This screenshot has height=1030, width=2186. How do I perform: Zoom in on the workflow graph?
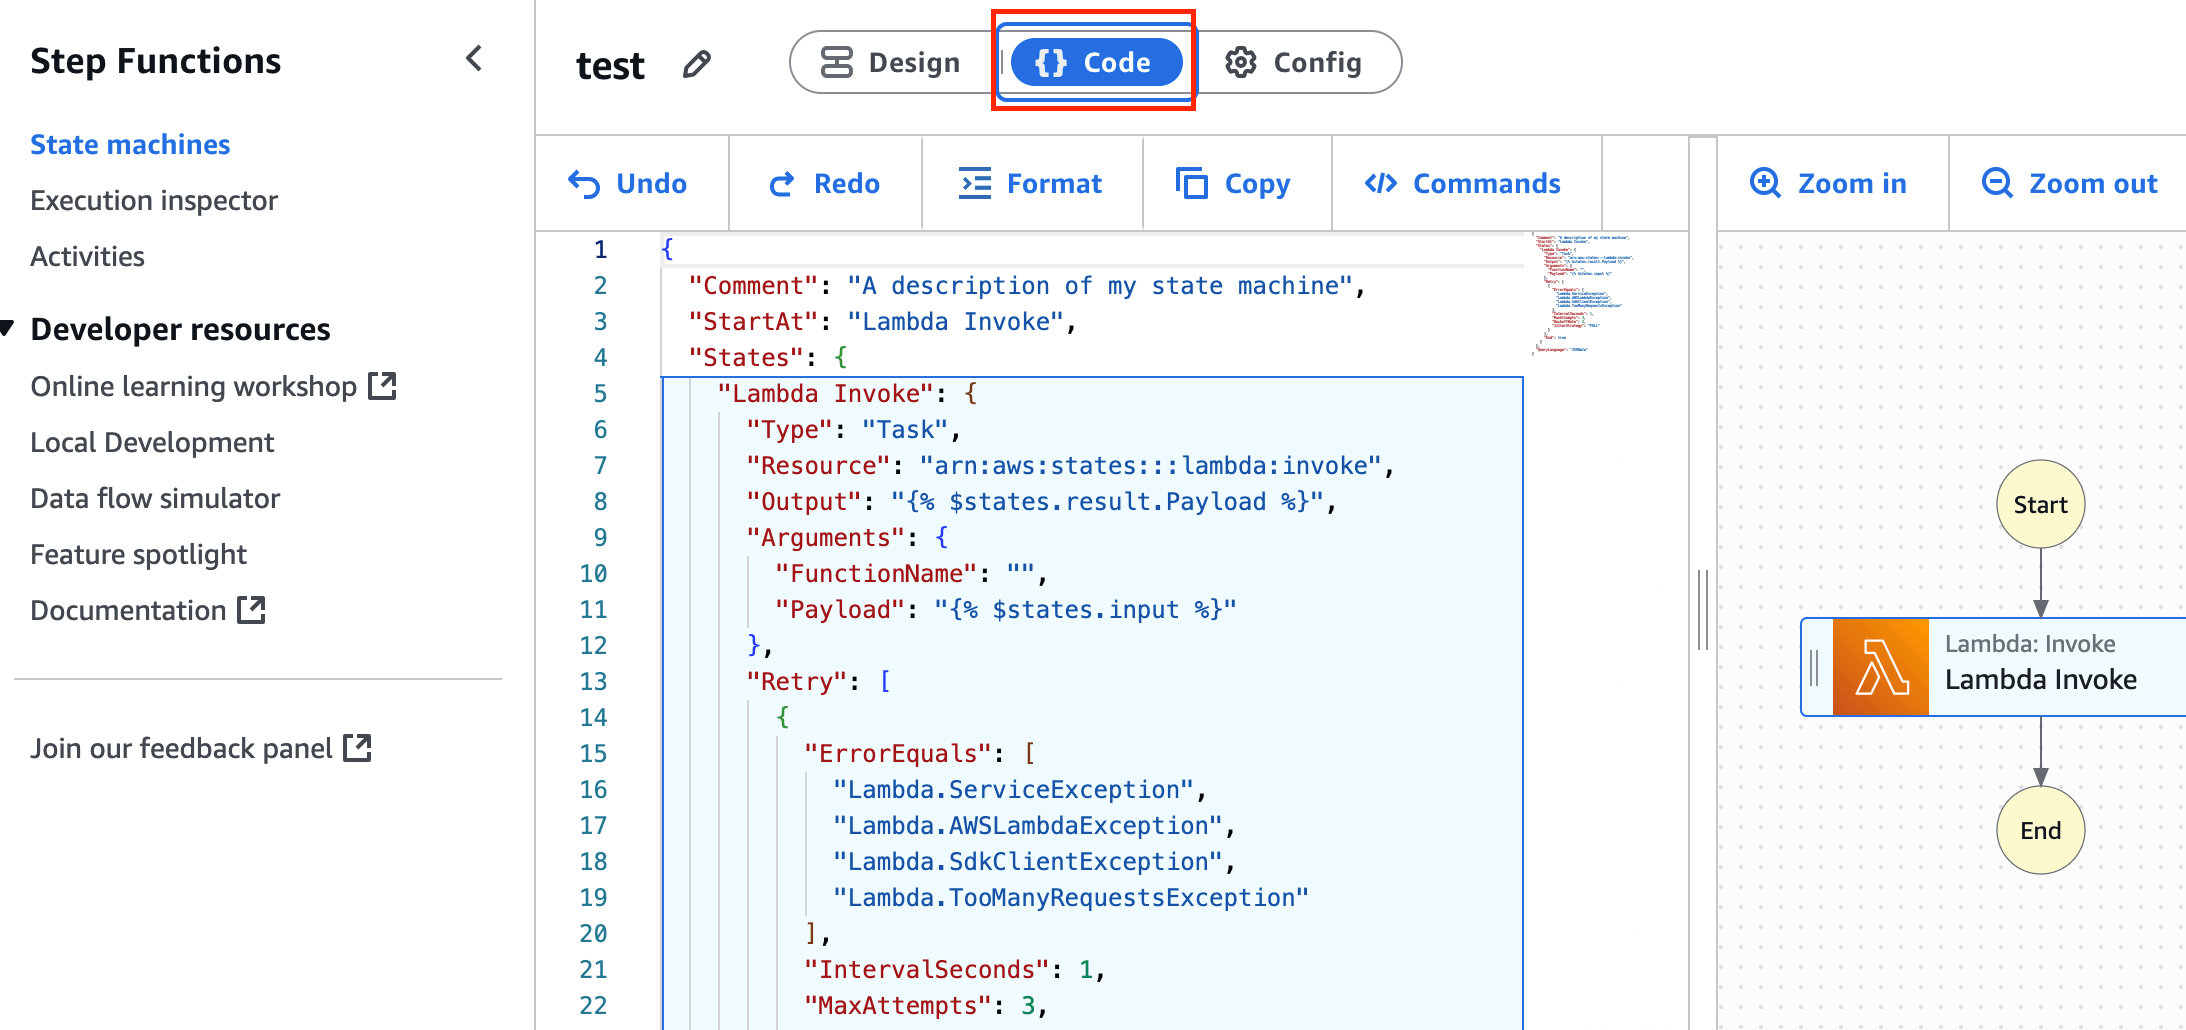tap(1829, 184)
